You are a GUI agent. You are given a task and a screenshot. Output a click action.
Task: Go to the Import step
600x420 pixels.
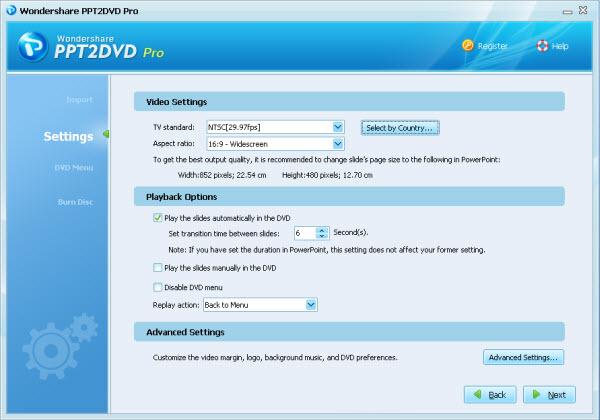coord(79,100)
